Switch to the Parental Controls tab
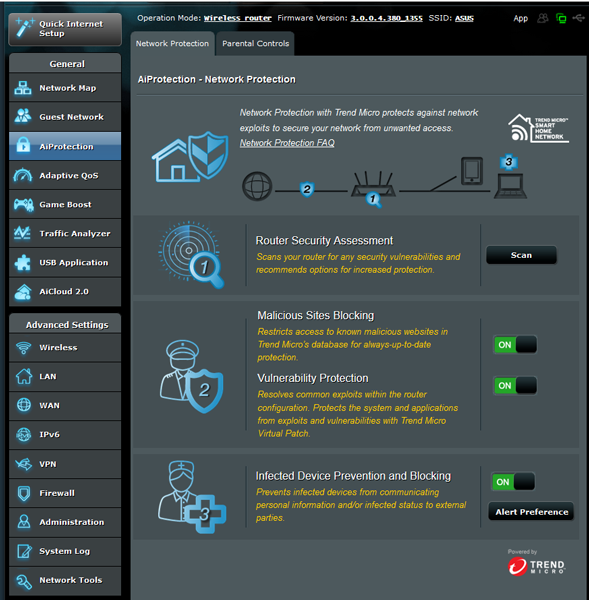589x600 pixels. 255,44
